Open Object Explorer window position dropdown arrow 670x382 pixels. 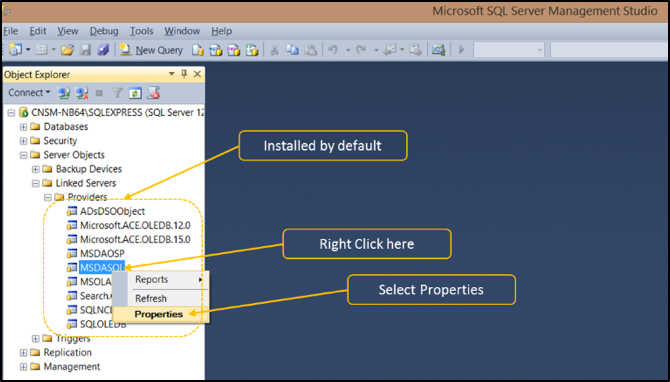click(x=171, y=74)
